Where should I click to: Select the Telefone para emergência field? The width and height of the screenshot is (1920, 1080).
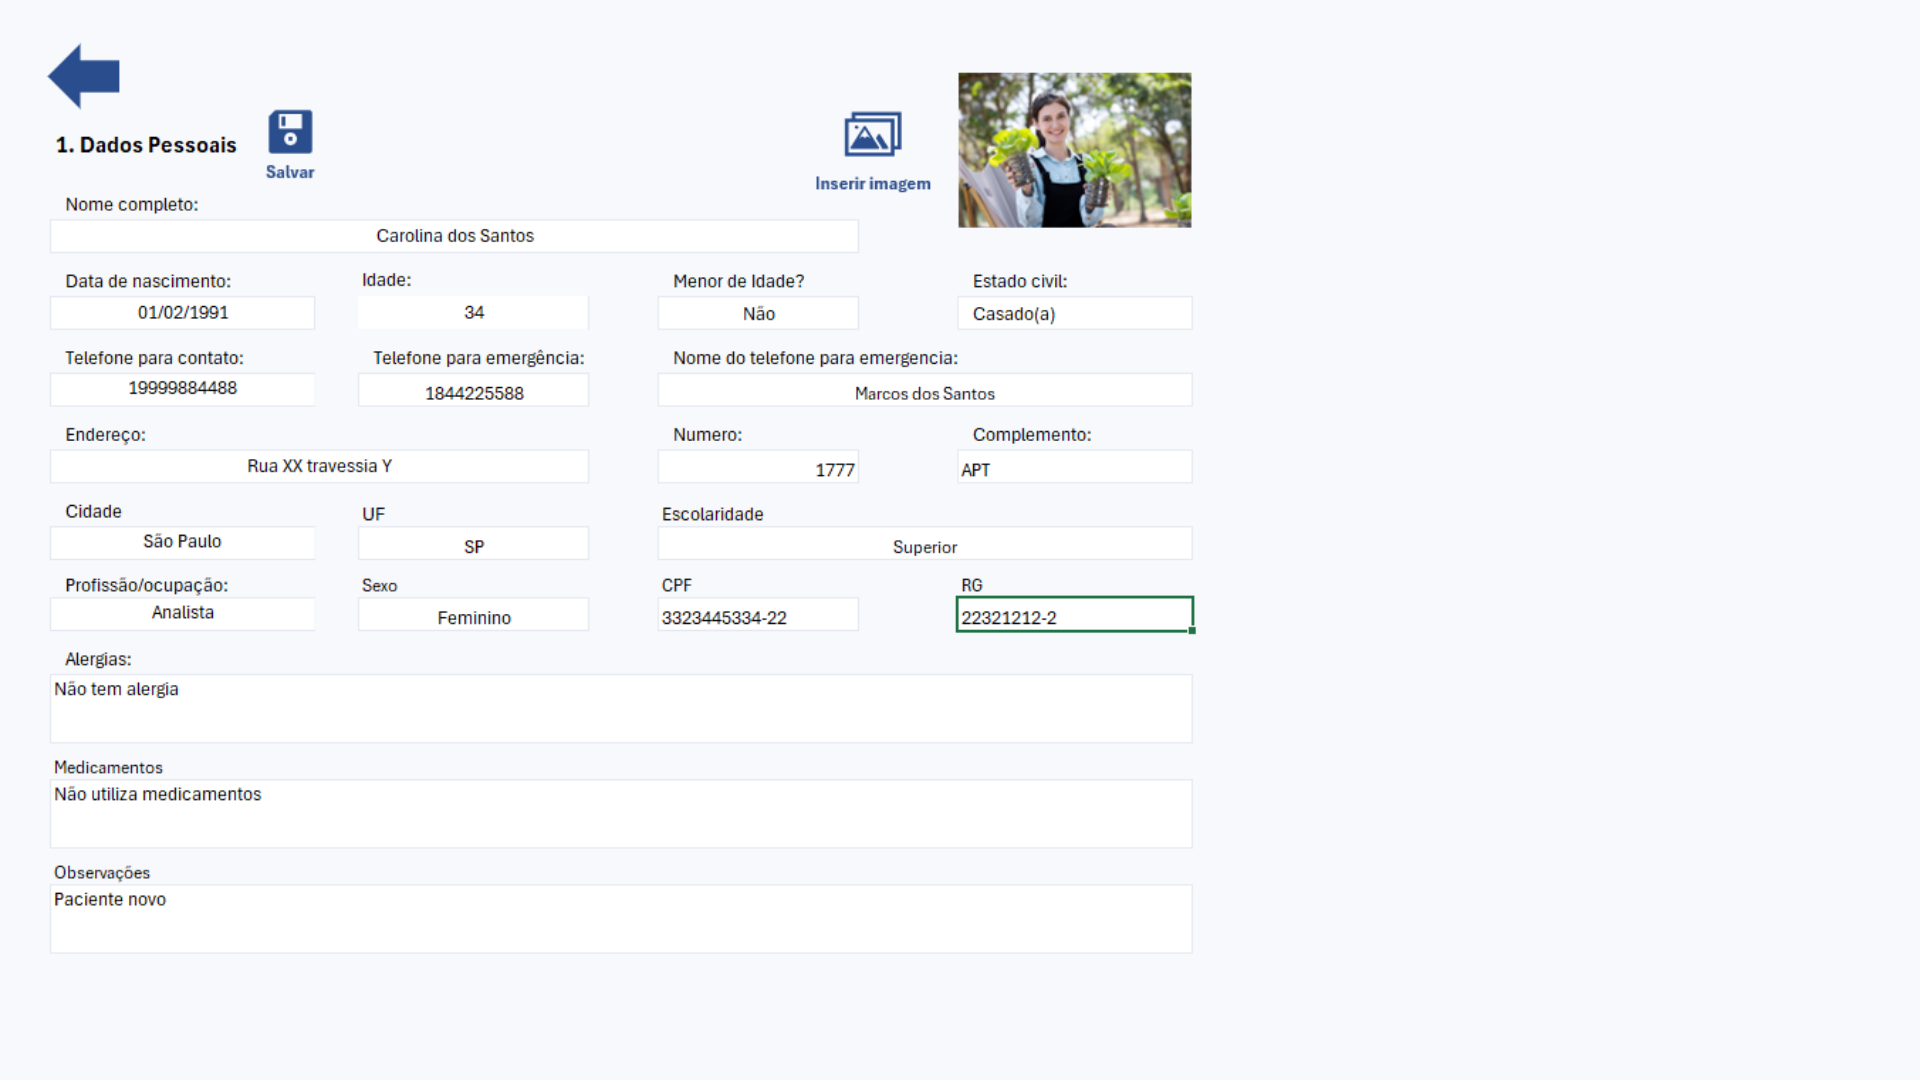pos(473,392)
